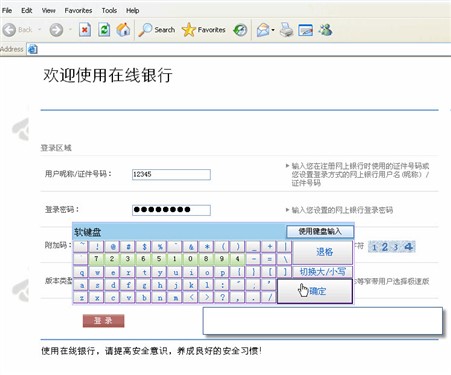Click the Edit page toolbar icon
The height and width of the screenshot is (375, 451).
pyautogui.click(x=306, y=30)
